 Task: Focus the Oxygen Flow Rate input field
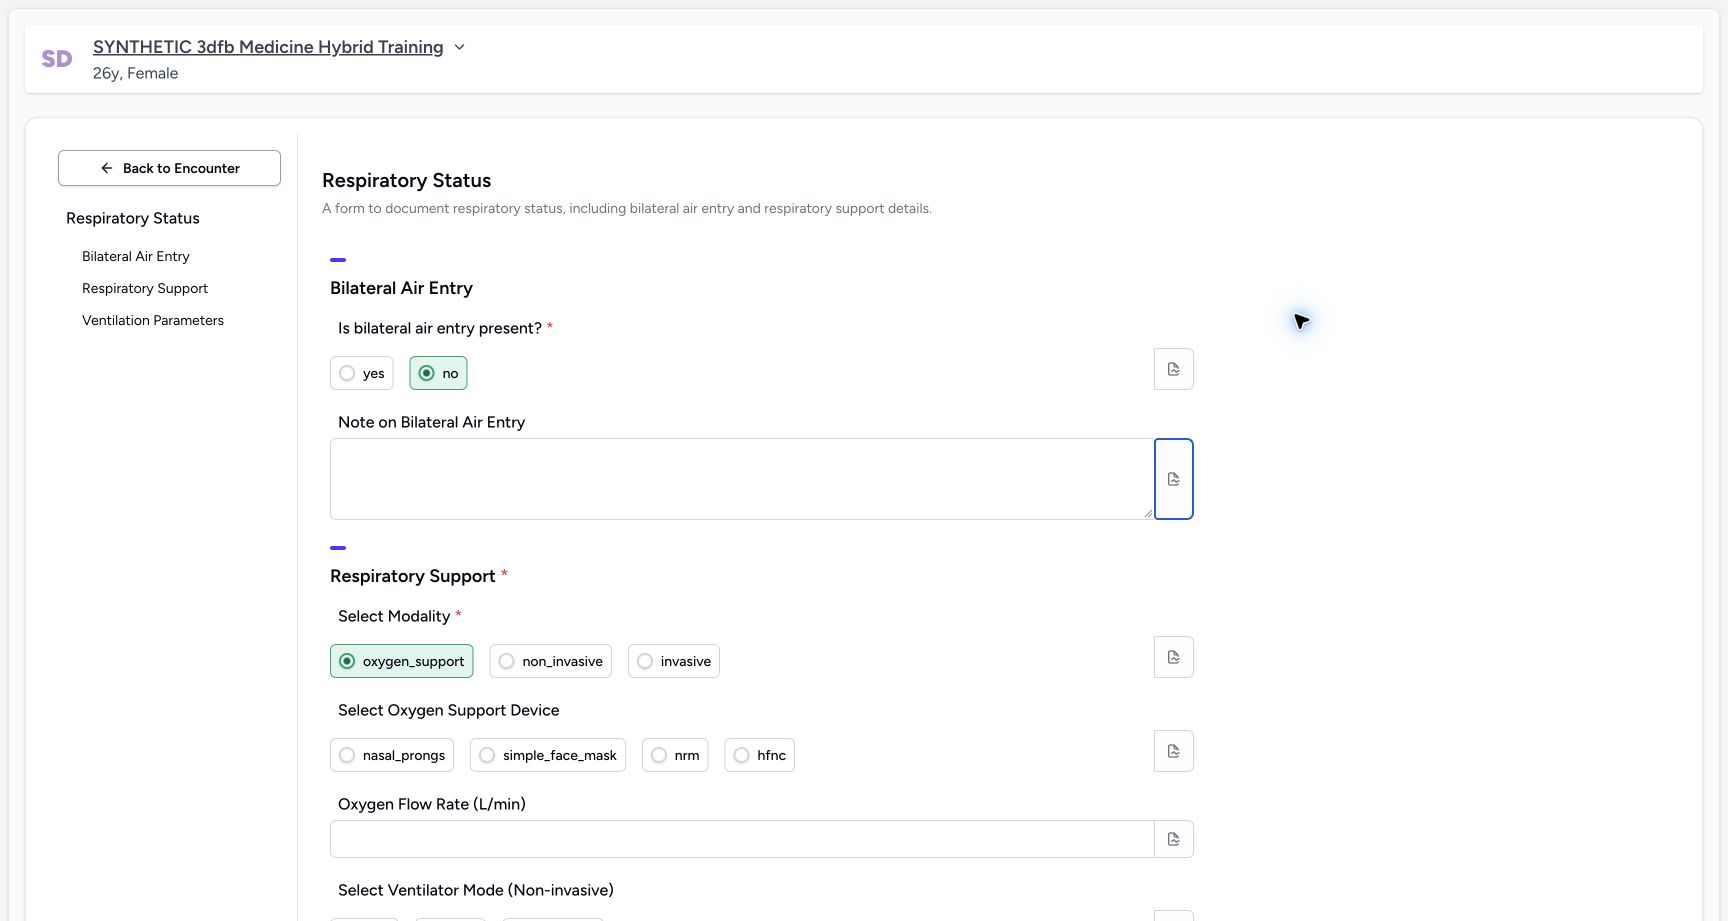pyautogui.click(x=742, y=839)
